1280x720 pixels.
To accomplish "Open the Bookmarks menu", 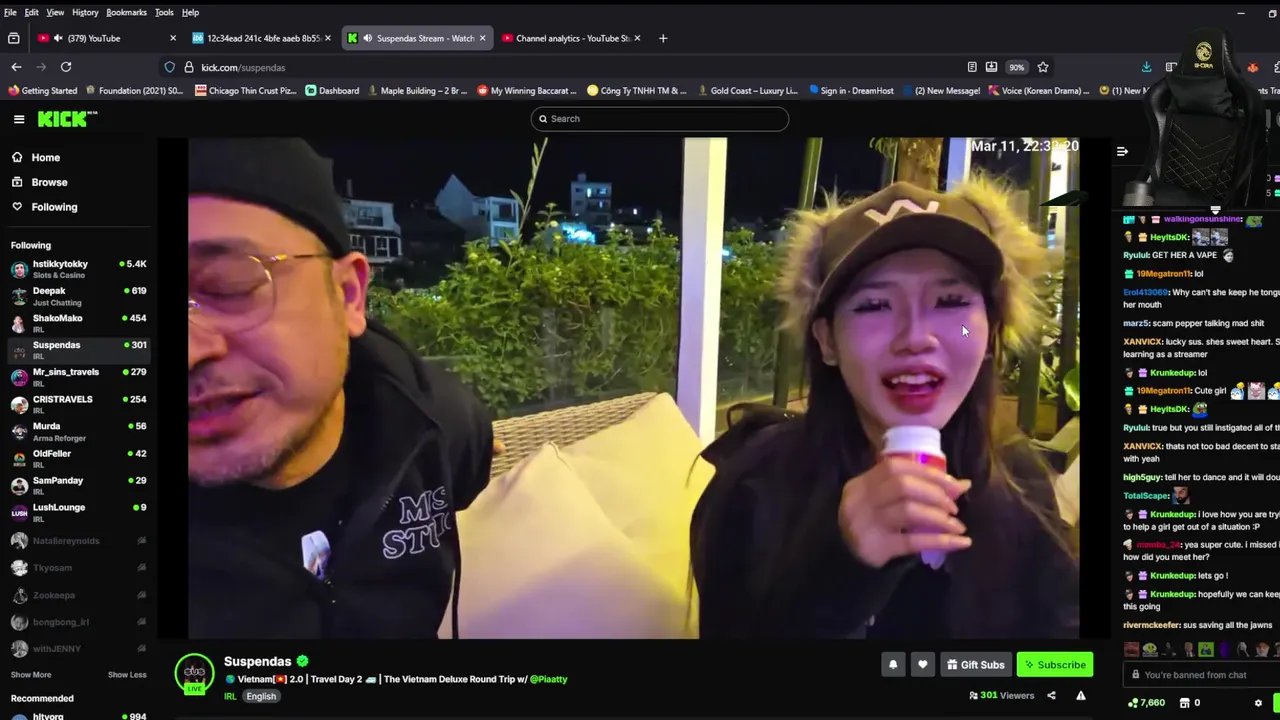I will click(126, 12).
